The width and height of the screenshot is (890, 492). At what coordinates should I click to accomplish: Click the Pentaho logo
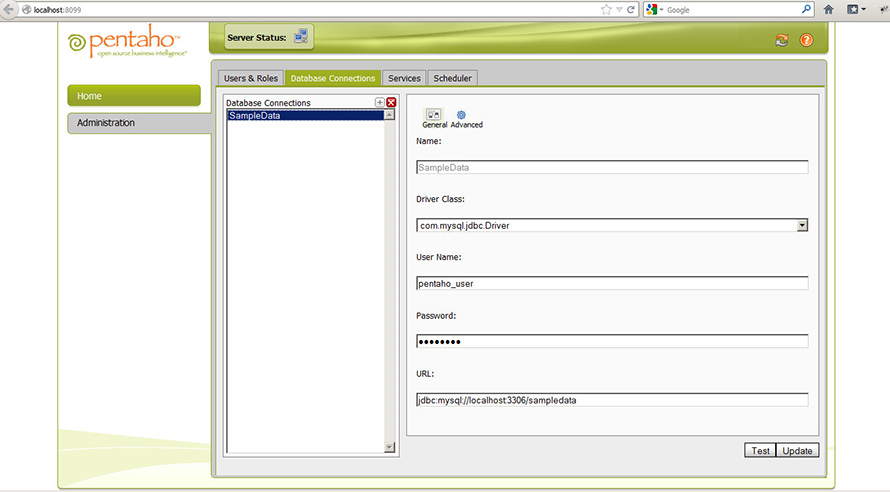pyautogui.click(x=128, y=41)
